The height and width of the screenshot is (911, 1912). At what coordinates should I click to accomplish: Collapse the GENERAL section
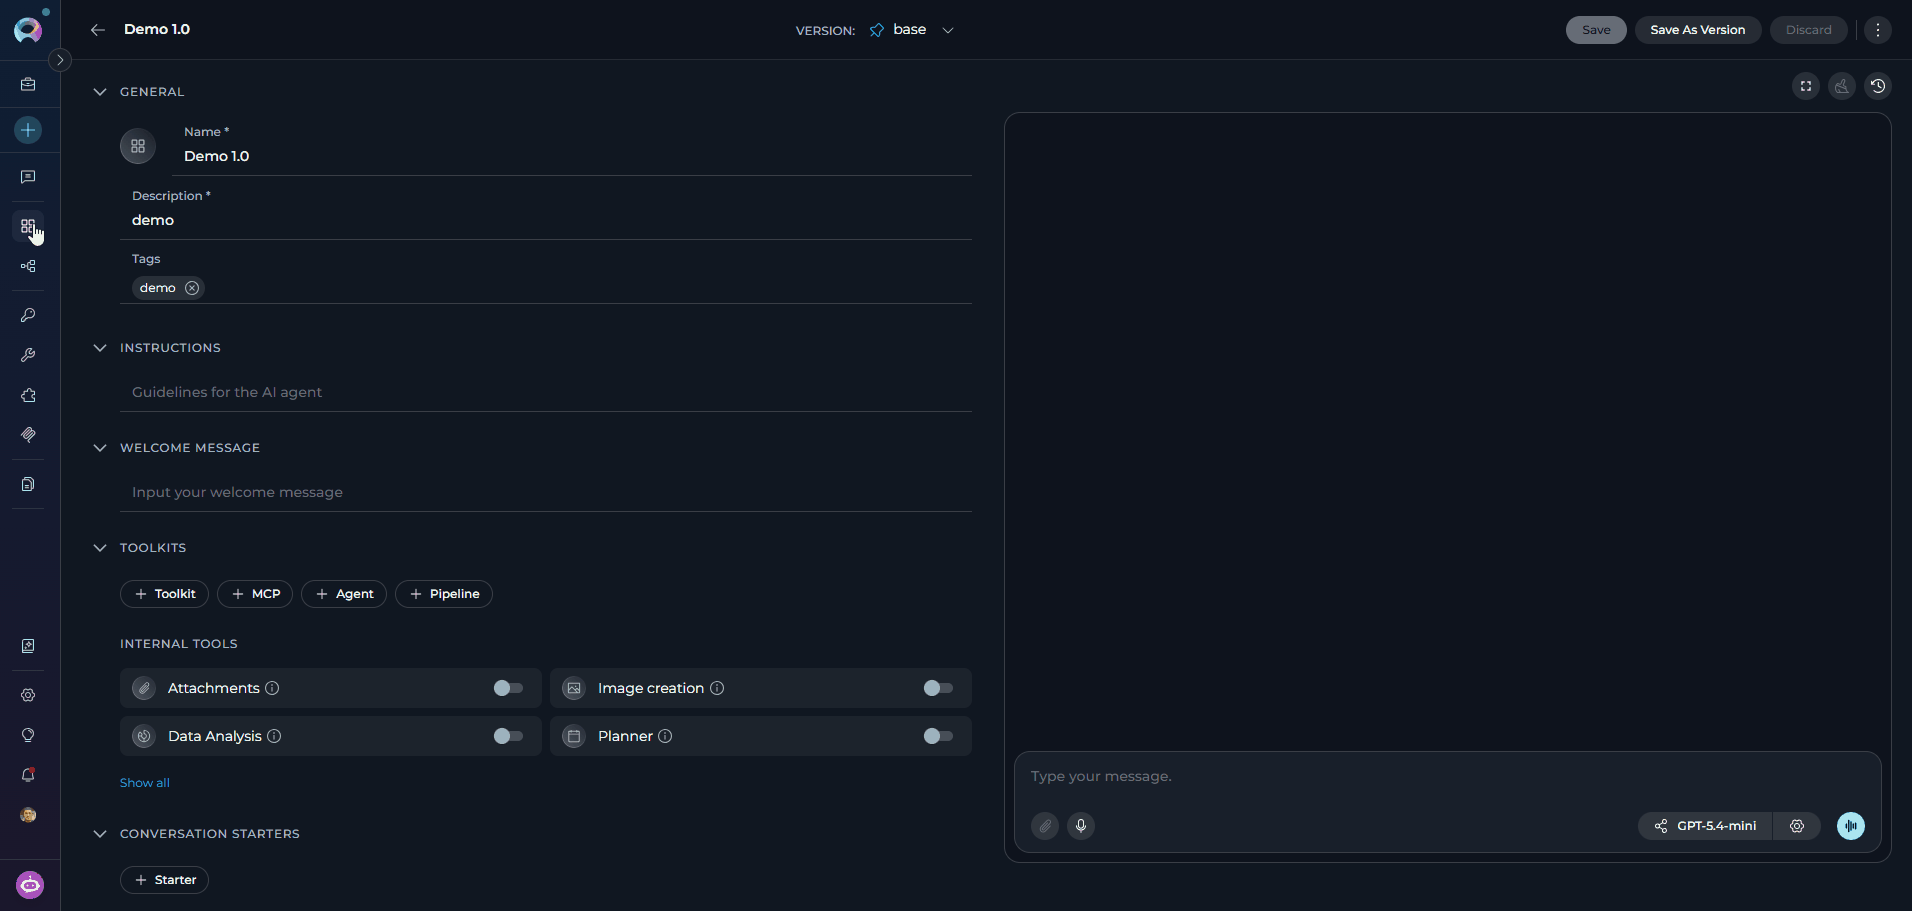coord(100,92)
